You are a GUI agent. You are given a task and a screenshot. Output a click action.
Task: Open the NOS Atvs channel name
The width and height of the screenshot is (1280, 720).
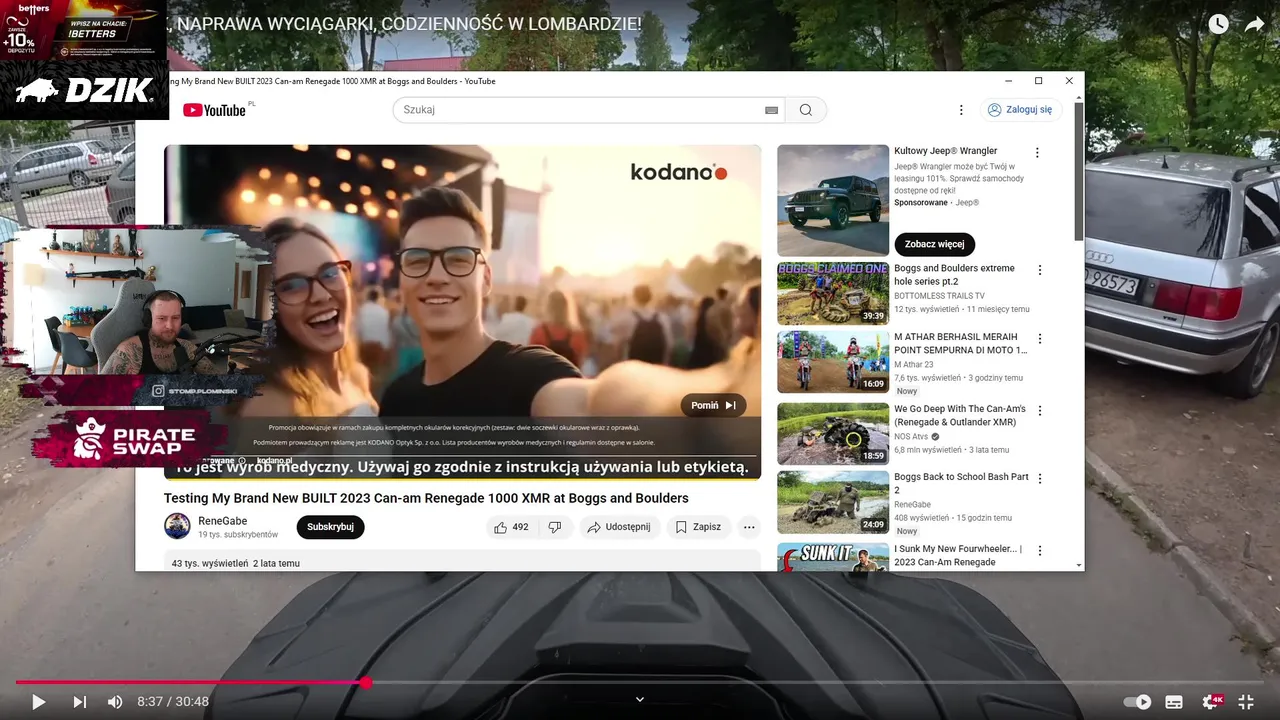tap(911, 437)
